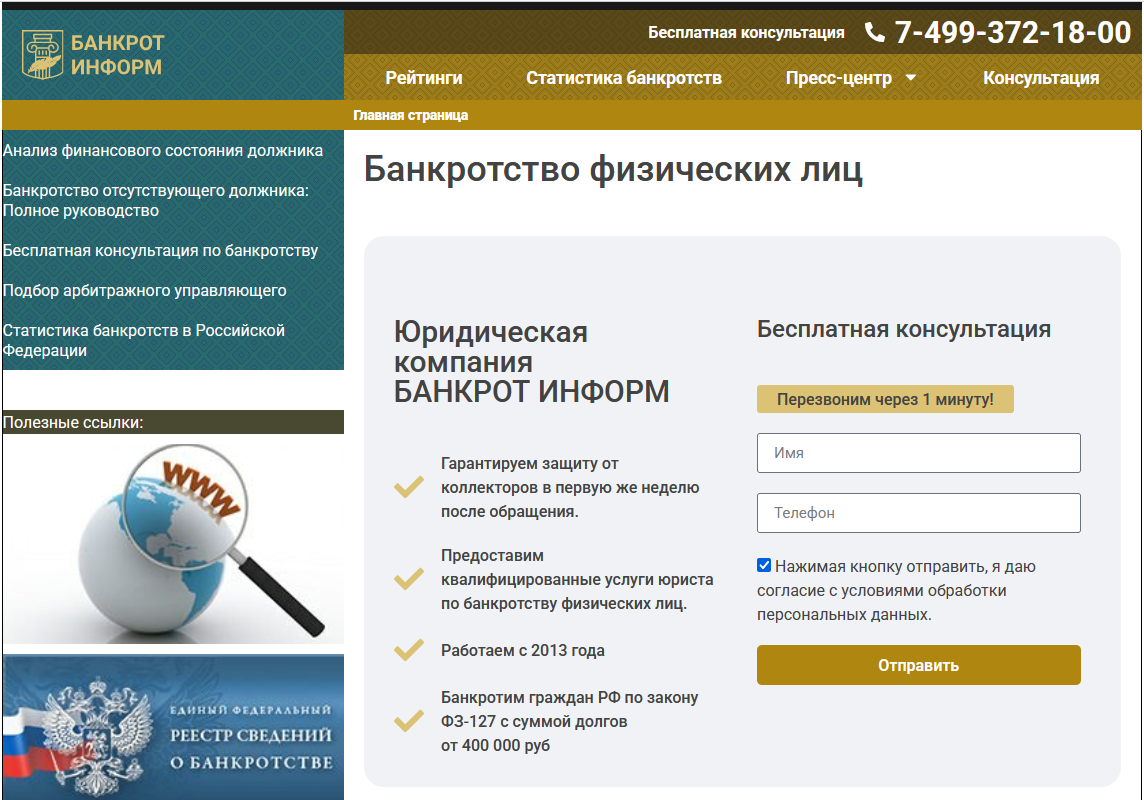Image resolution: width=1144 pixels, height=800 pixels.
Task: Click the Банкрот Информ logo icon
Action: point(43,55)
